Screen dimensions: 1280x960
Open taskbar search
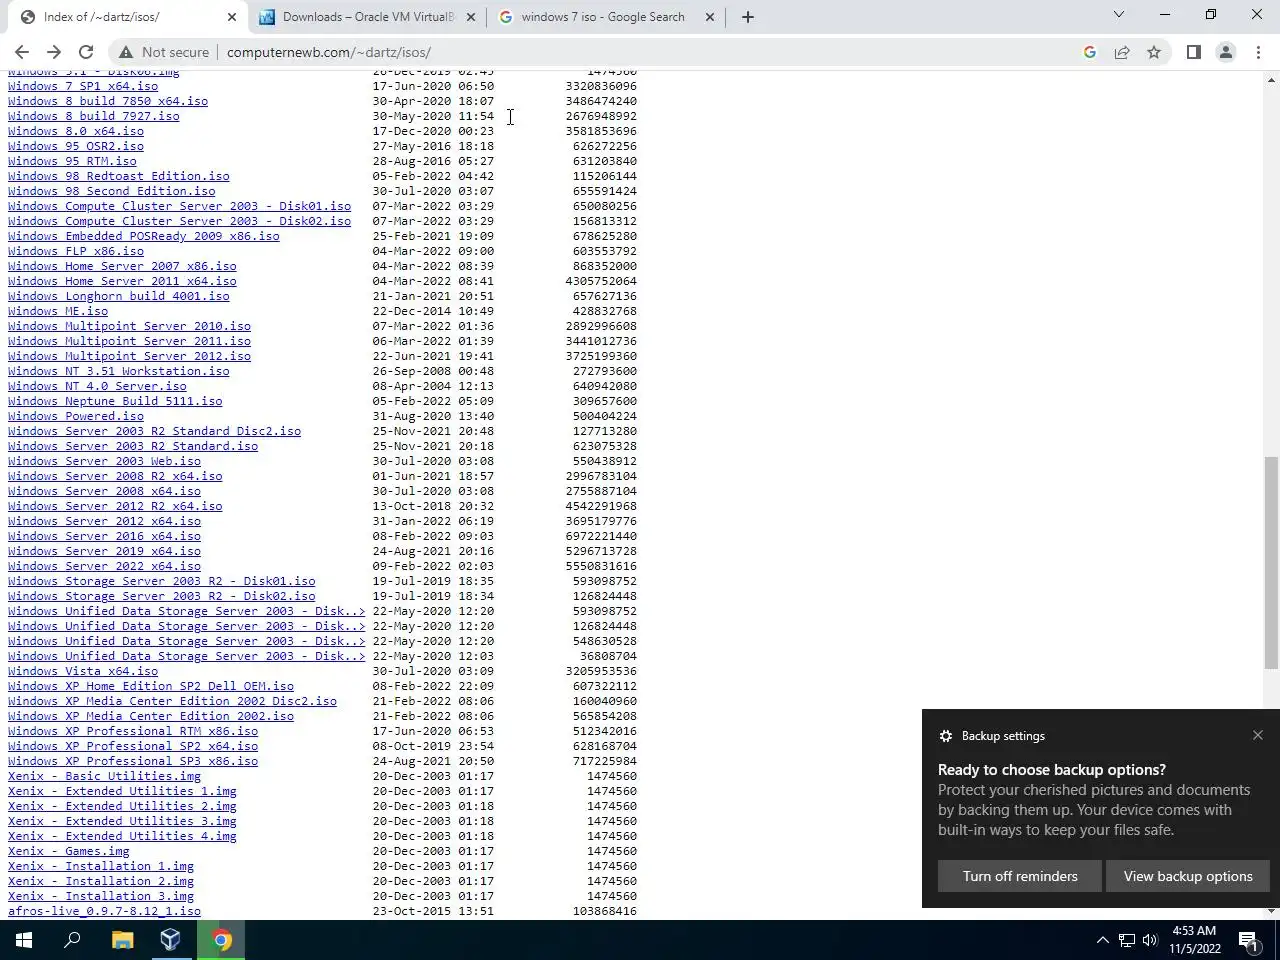click(x=72, y=940)
